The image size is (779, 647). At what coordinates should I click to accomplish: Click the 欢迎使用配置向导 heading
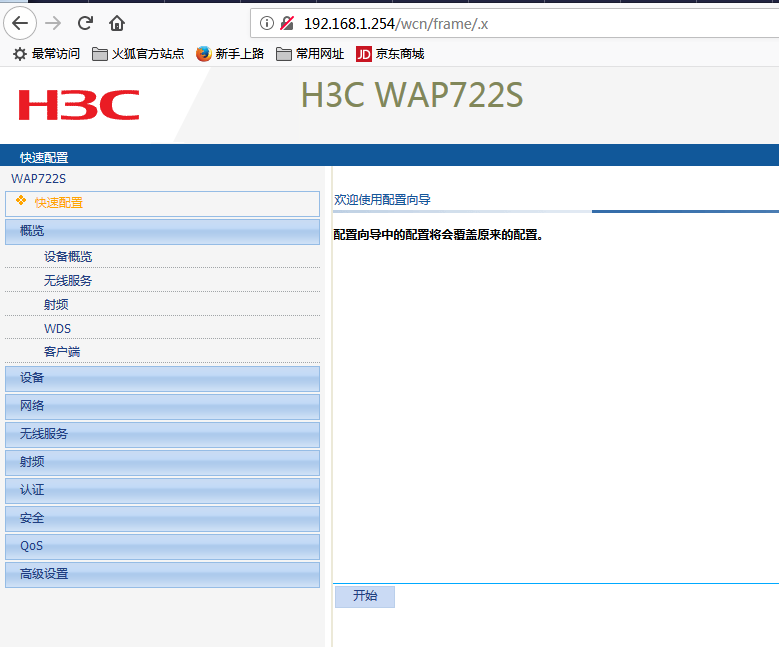click(383, 200)
